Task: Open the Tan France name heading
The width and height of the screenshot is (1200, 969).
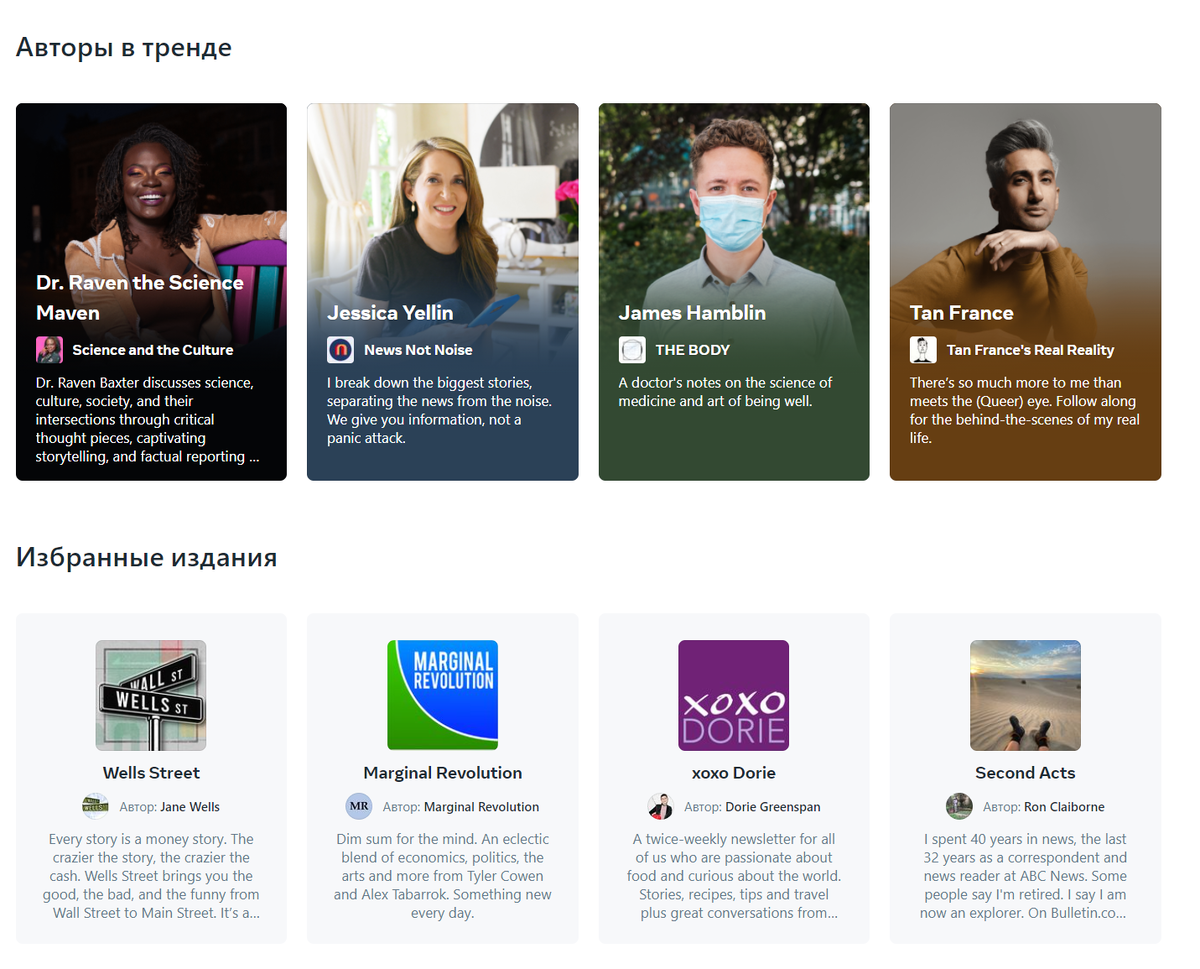Action: (x=961, y=313)
